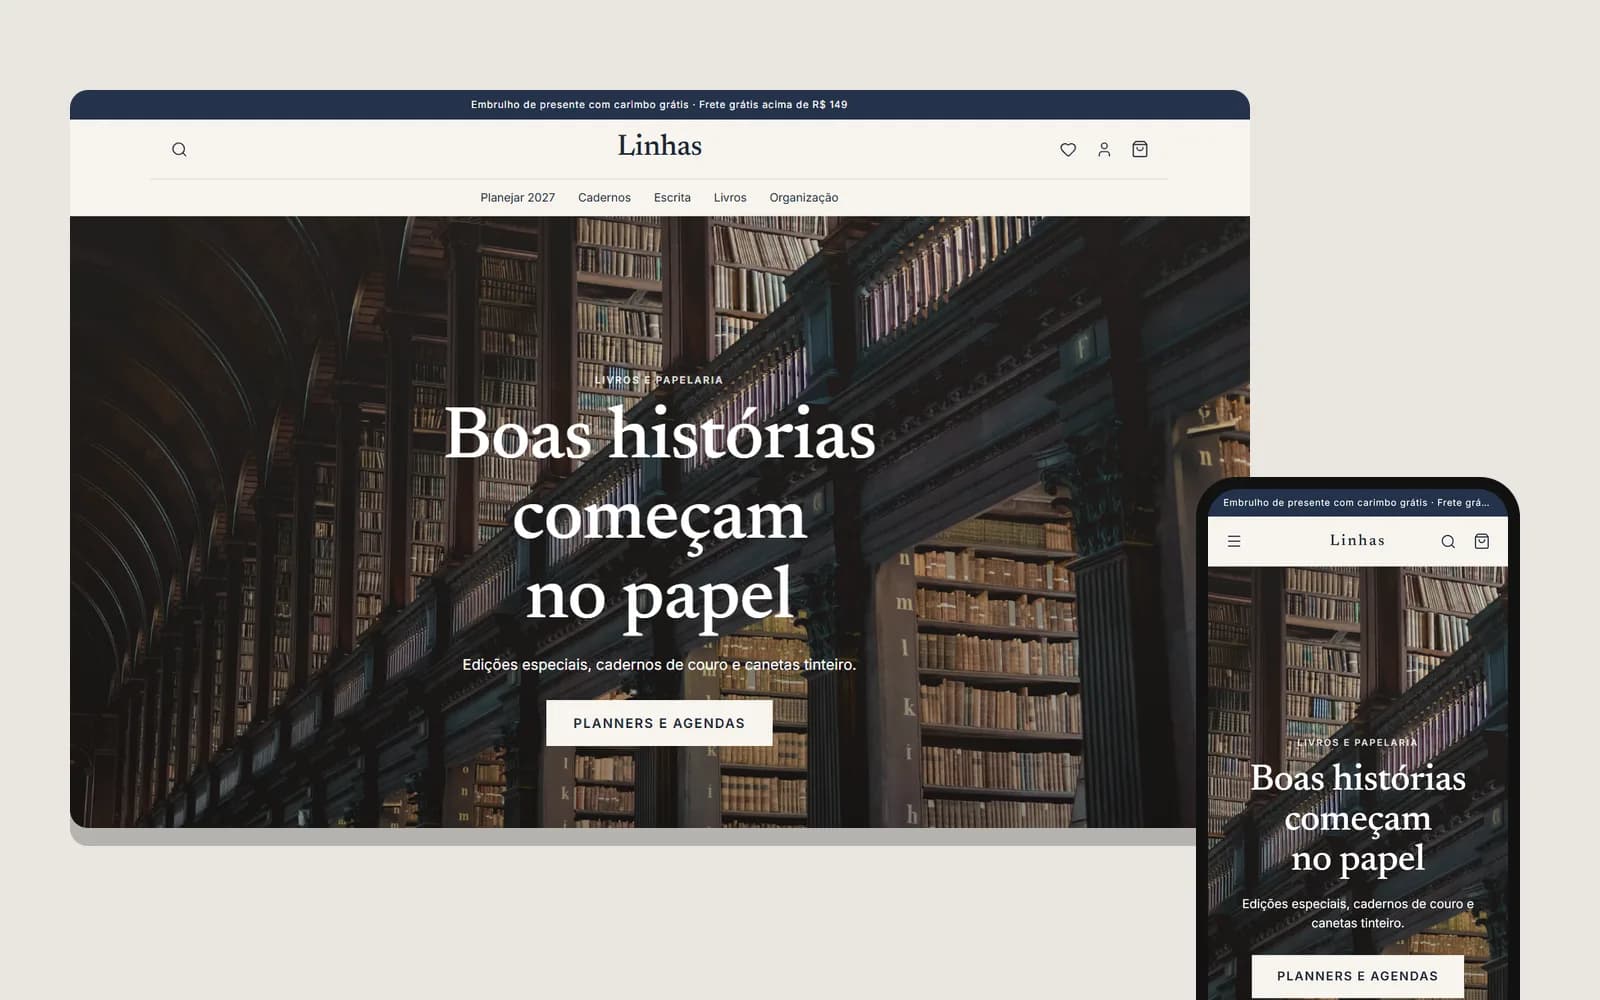Open the Cadernos menu item
The image size is (1600, 1000).
click(604, 197)
